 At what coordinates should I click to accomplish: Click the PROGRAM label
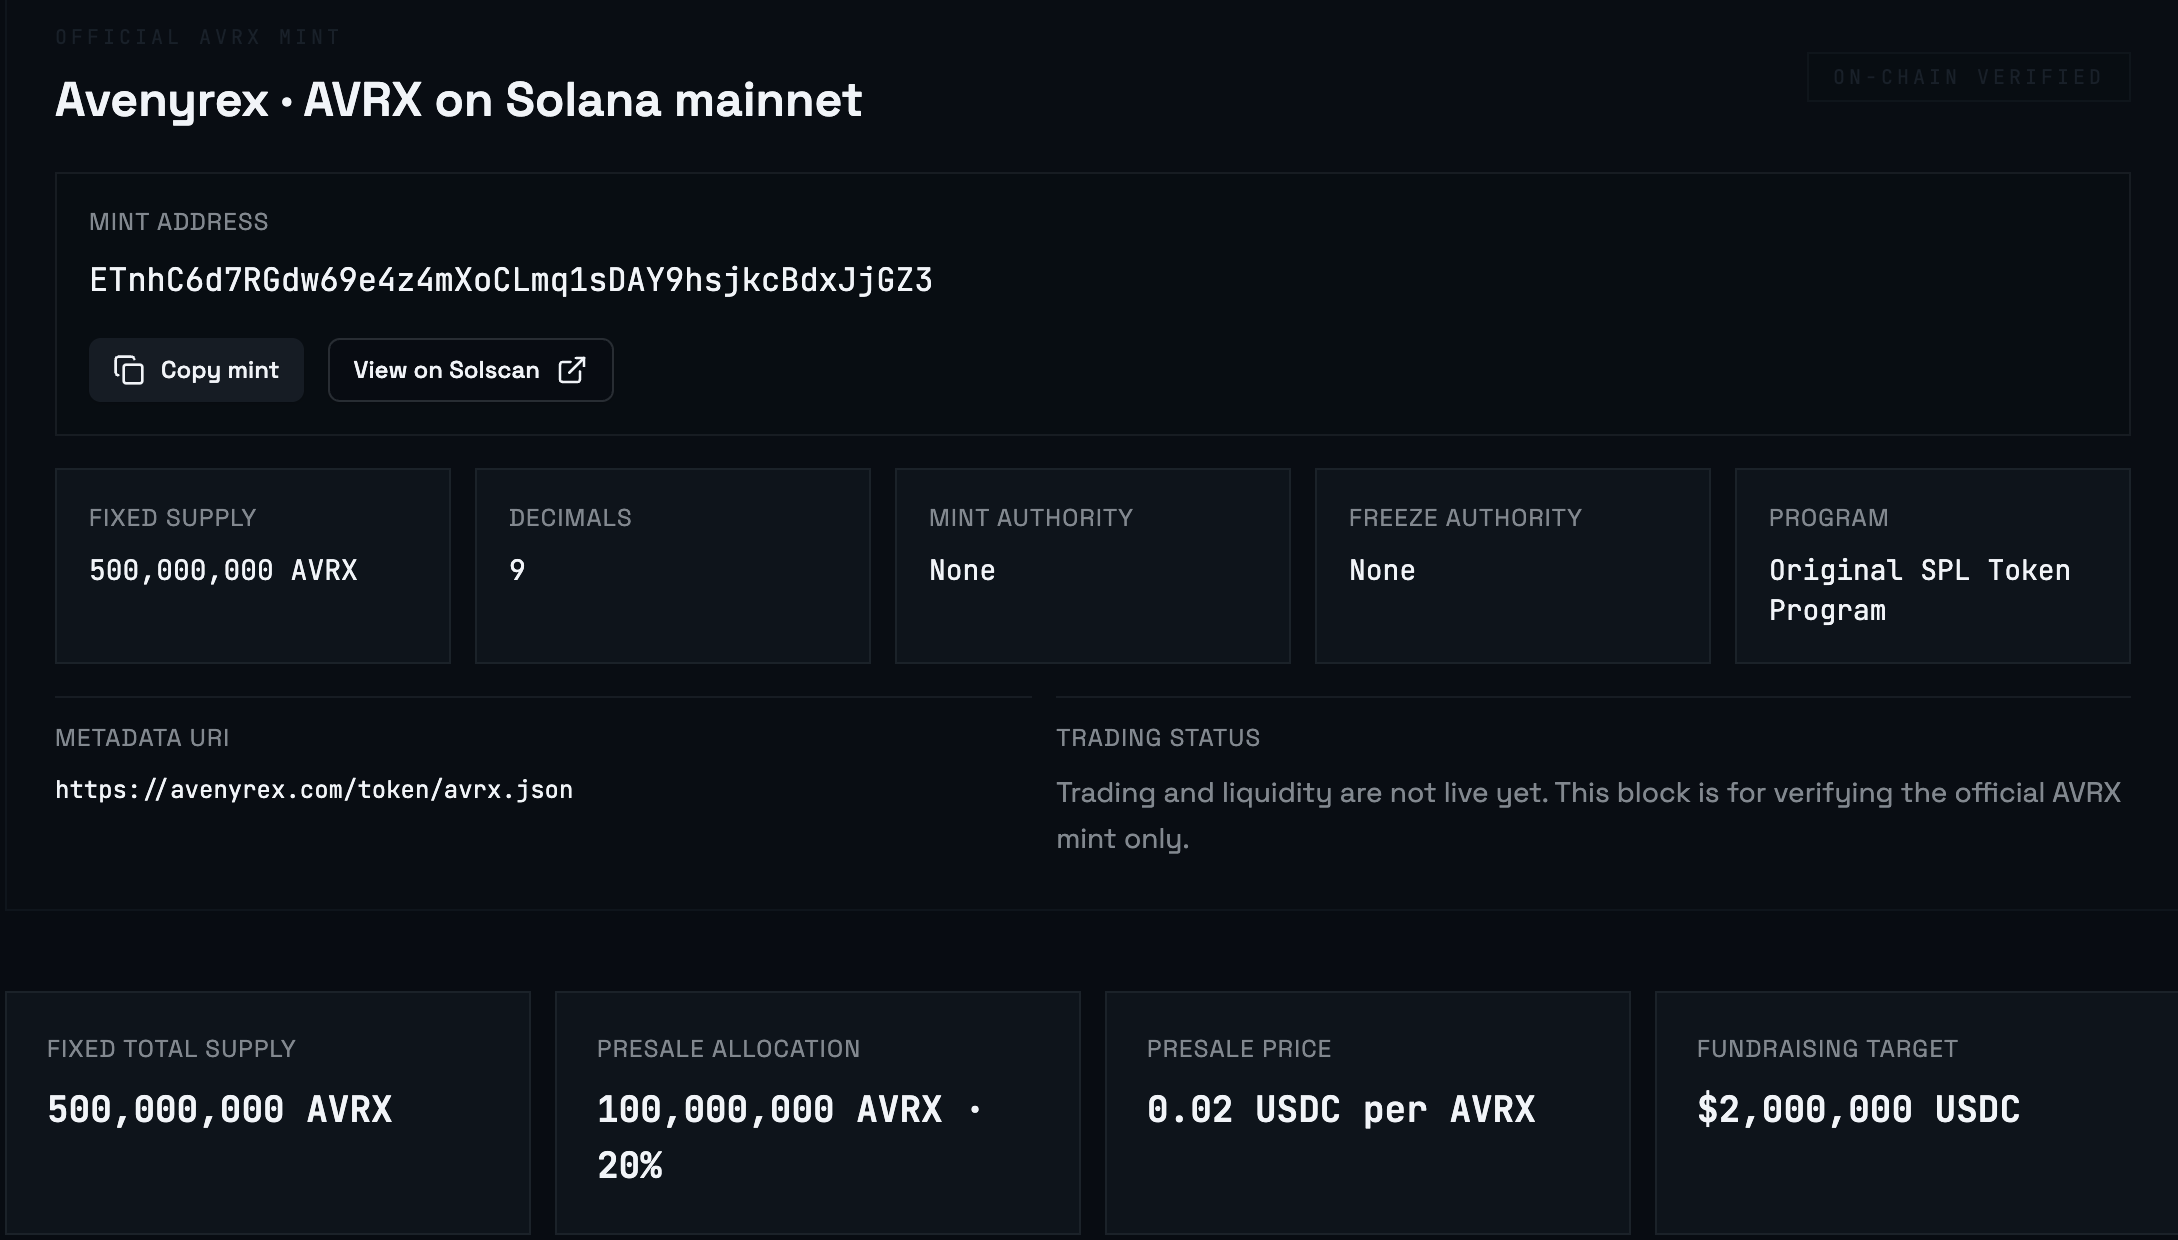click(1828, 518)
